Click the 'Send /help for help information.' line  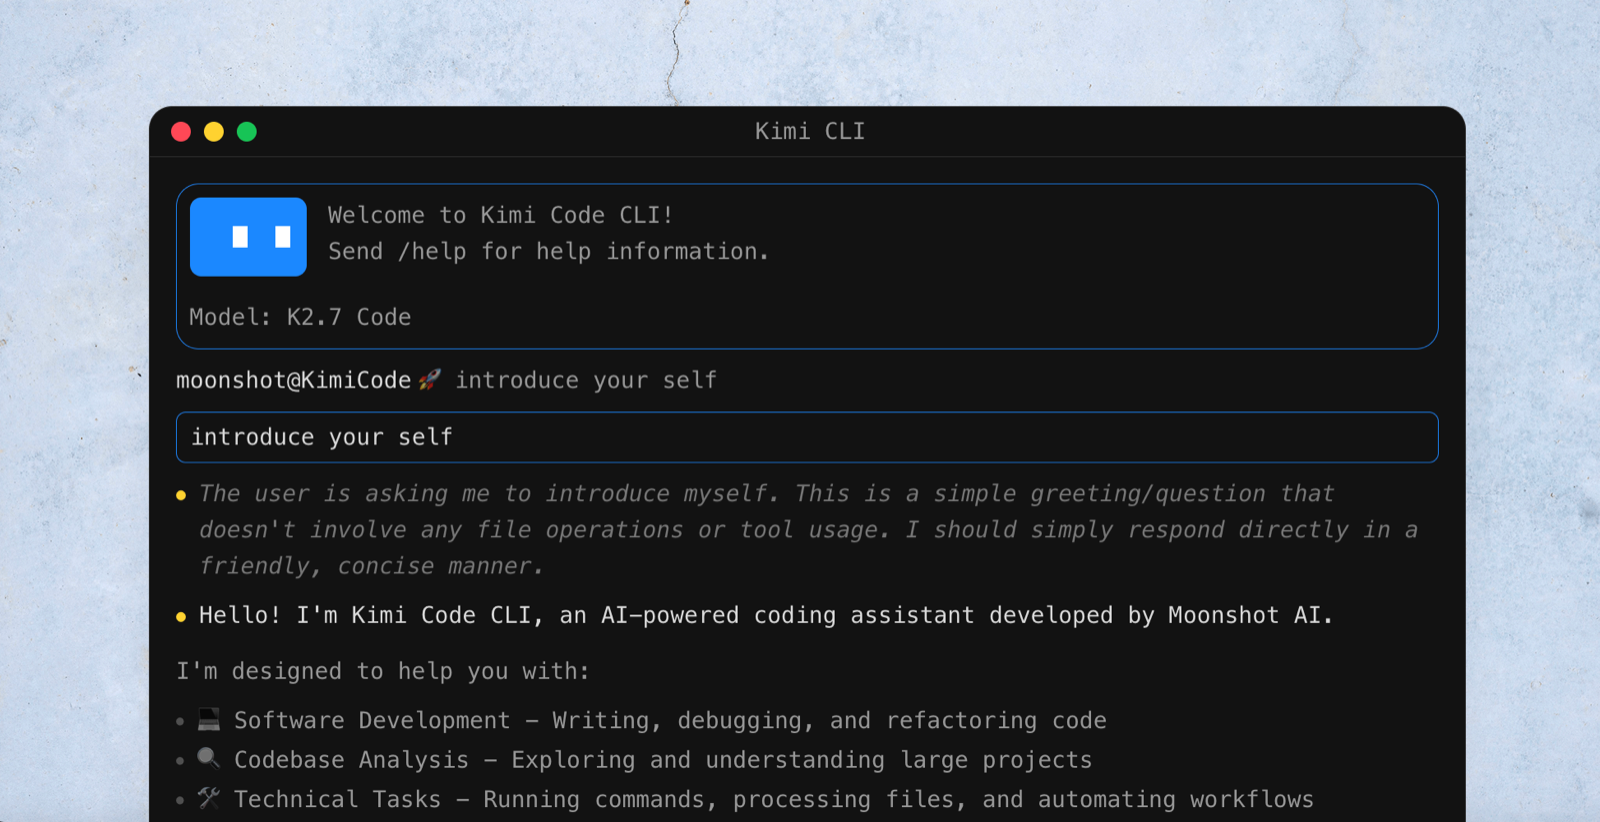pos(549,251)
